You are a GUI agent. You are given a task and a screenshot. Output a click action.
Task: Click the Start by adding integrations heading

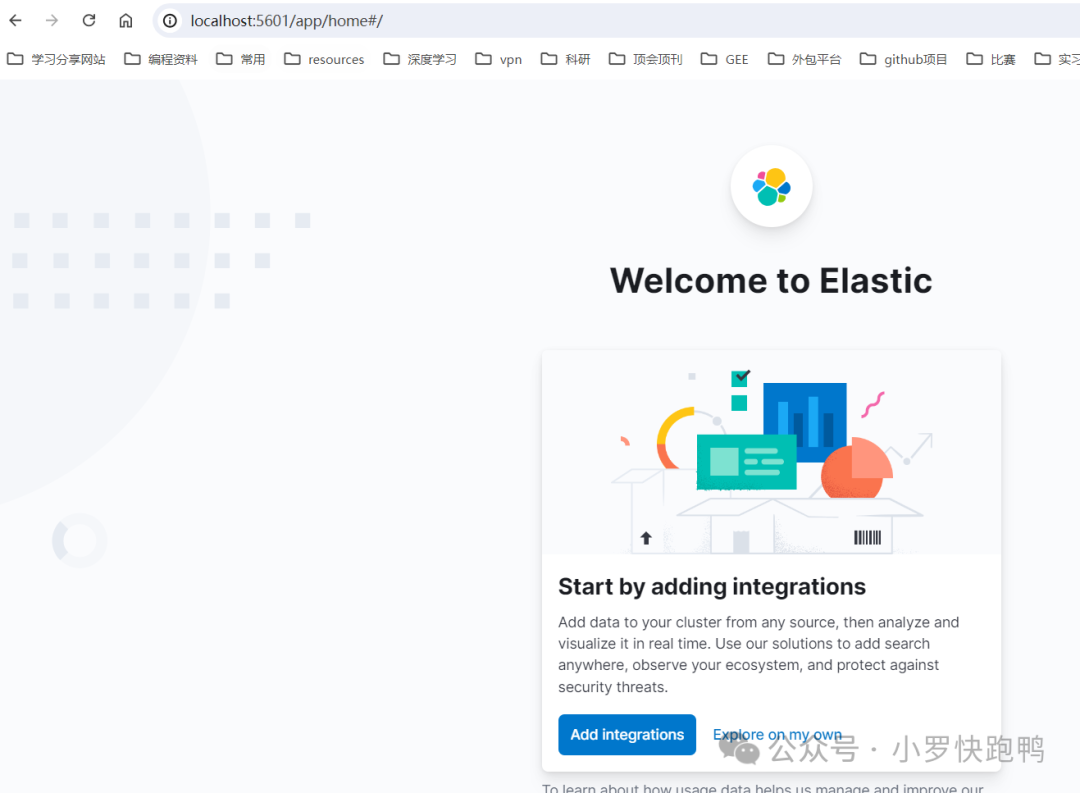coord(712,586)
